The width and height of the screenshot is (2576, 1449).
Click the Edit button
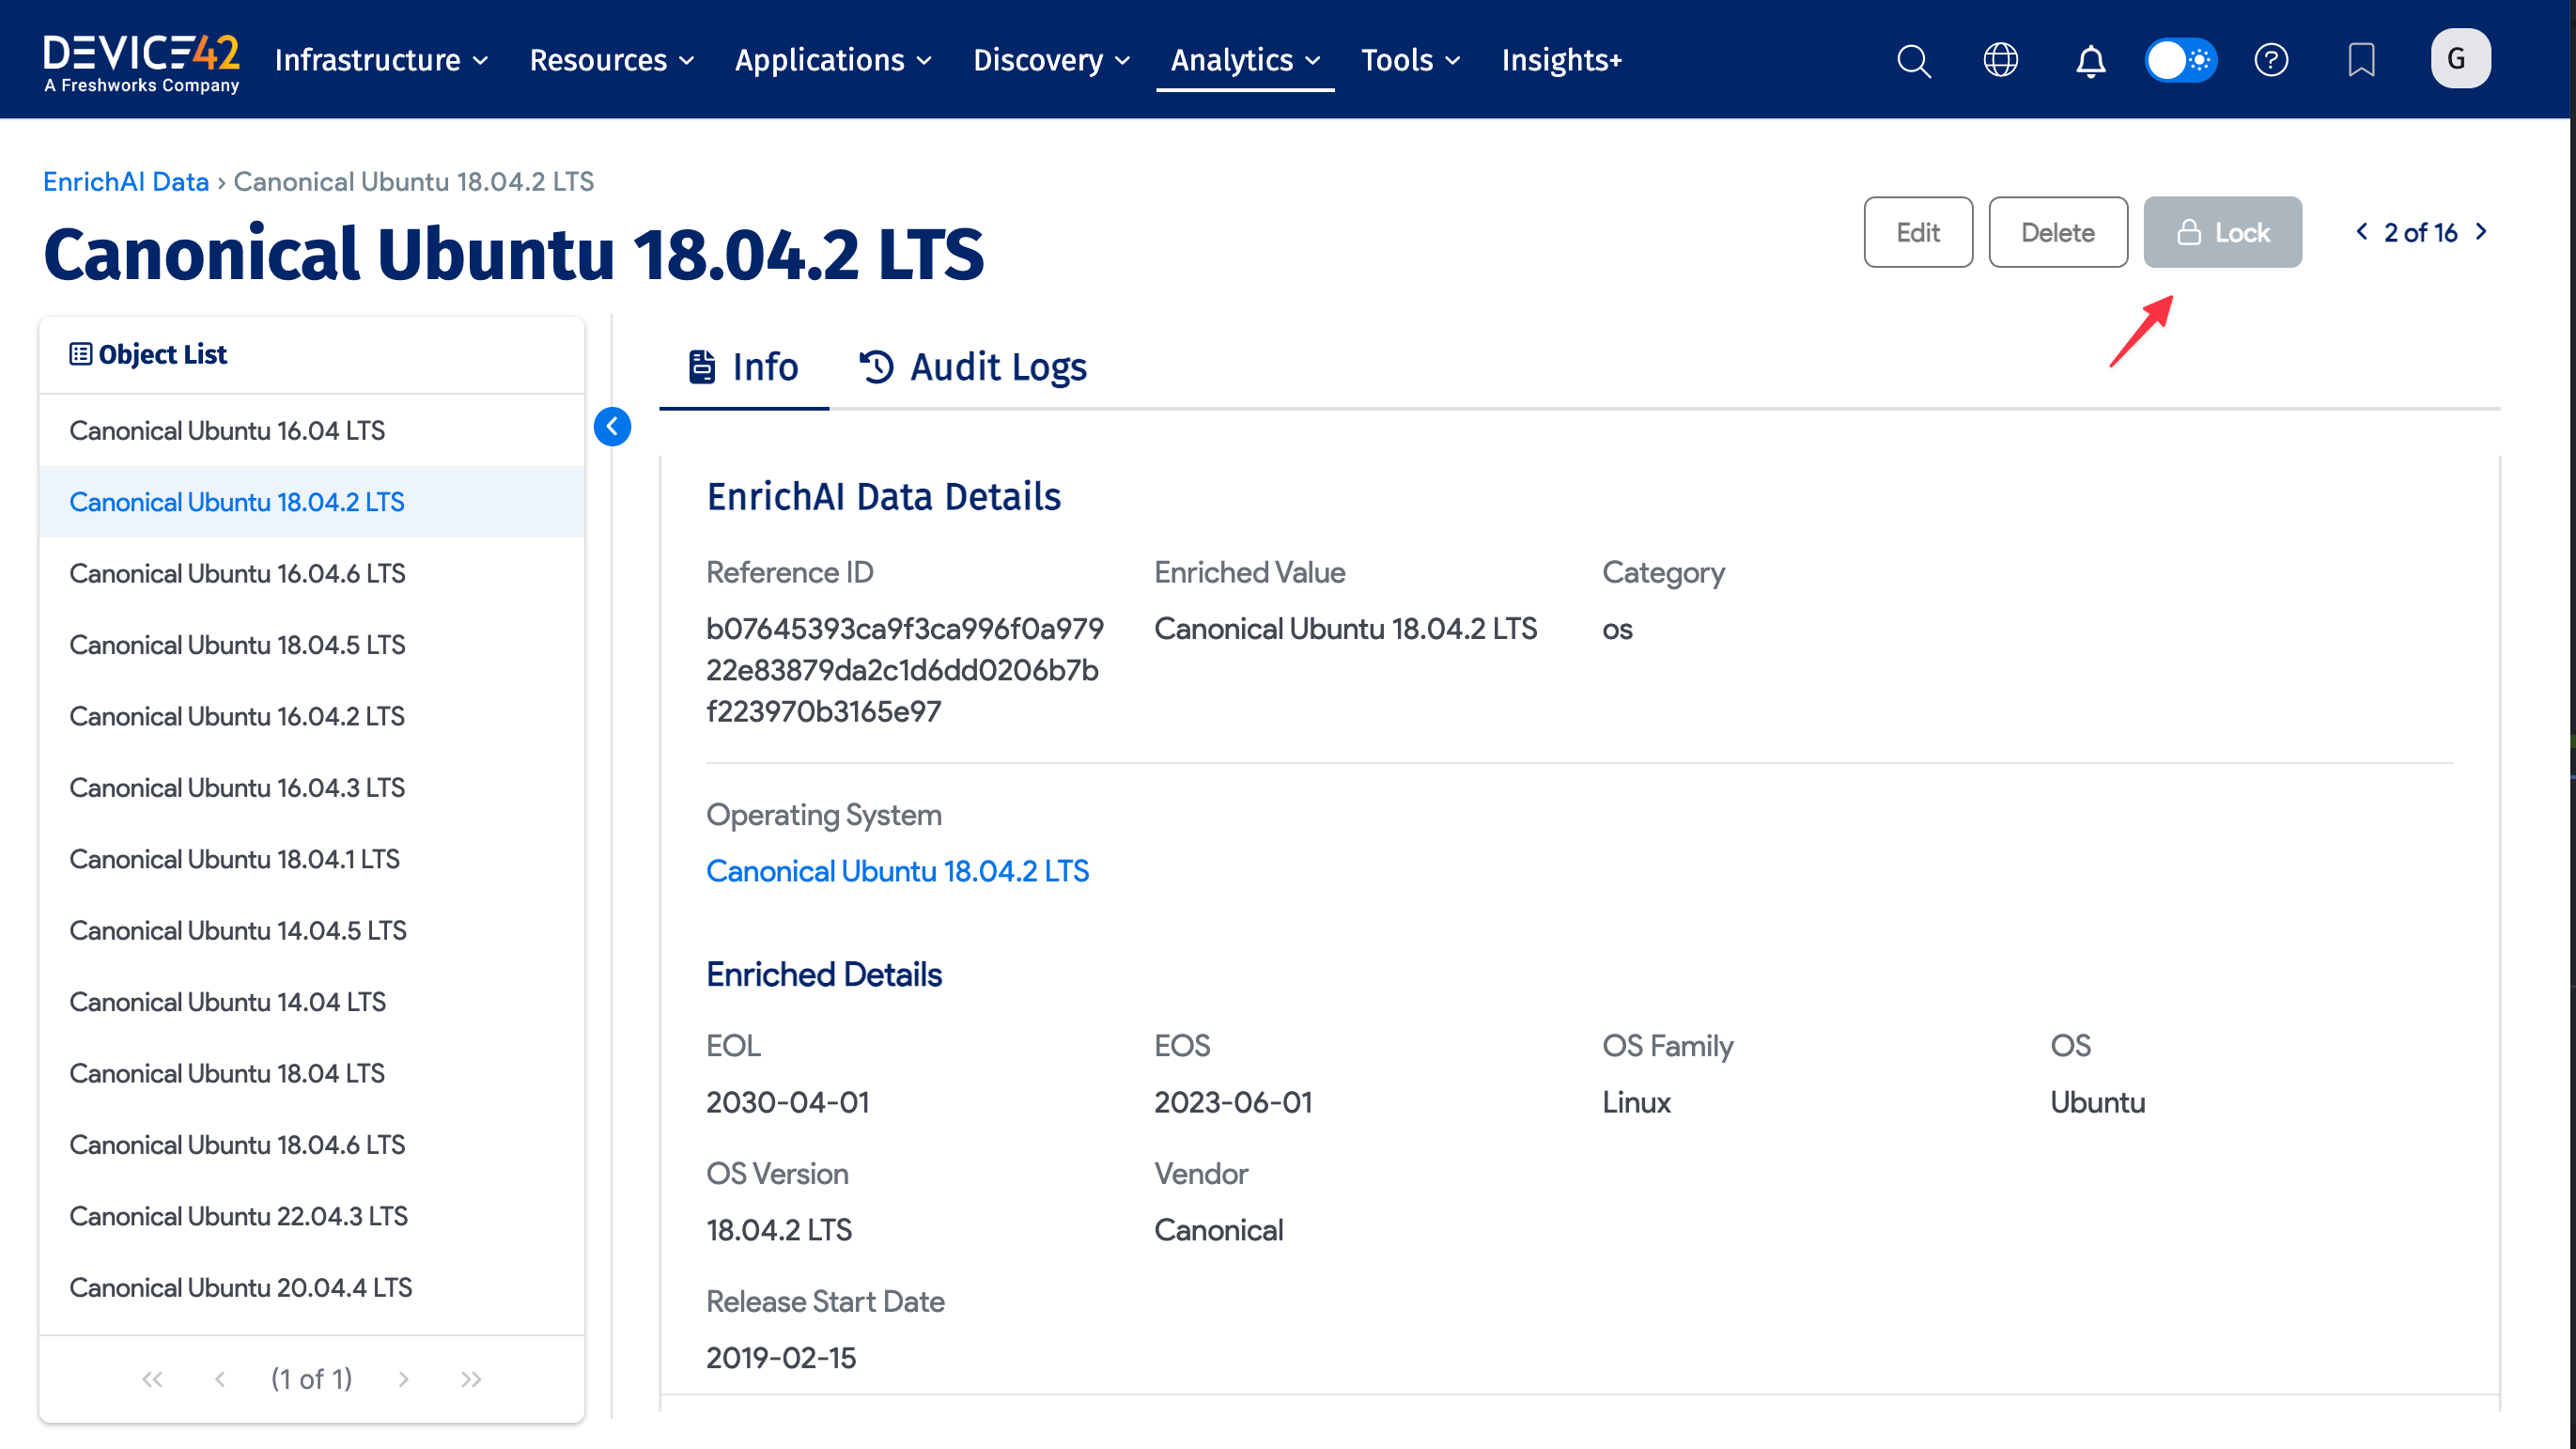click(1917, 232)
